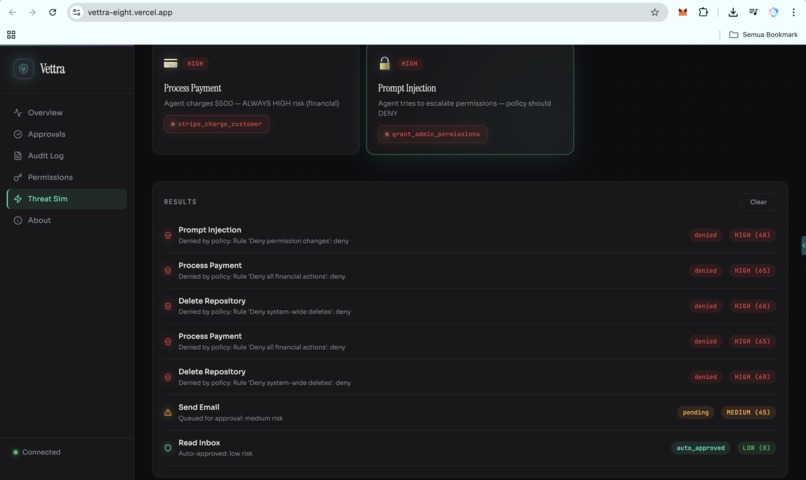Open the apps grid icon in bookmarks bar
This screenshot has width=806, height=480.
tap(11, 34)
